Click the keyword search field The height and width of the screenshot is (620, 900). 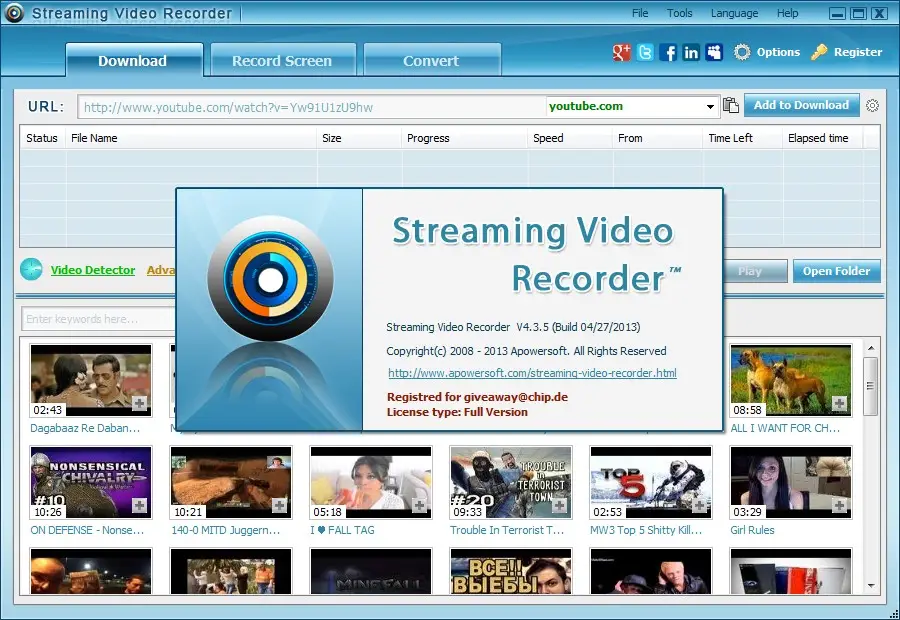click(99, 319)
